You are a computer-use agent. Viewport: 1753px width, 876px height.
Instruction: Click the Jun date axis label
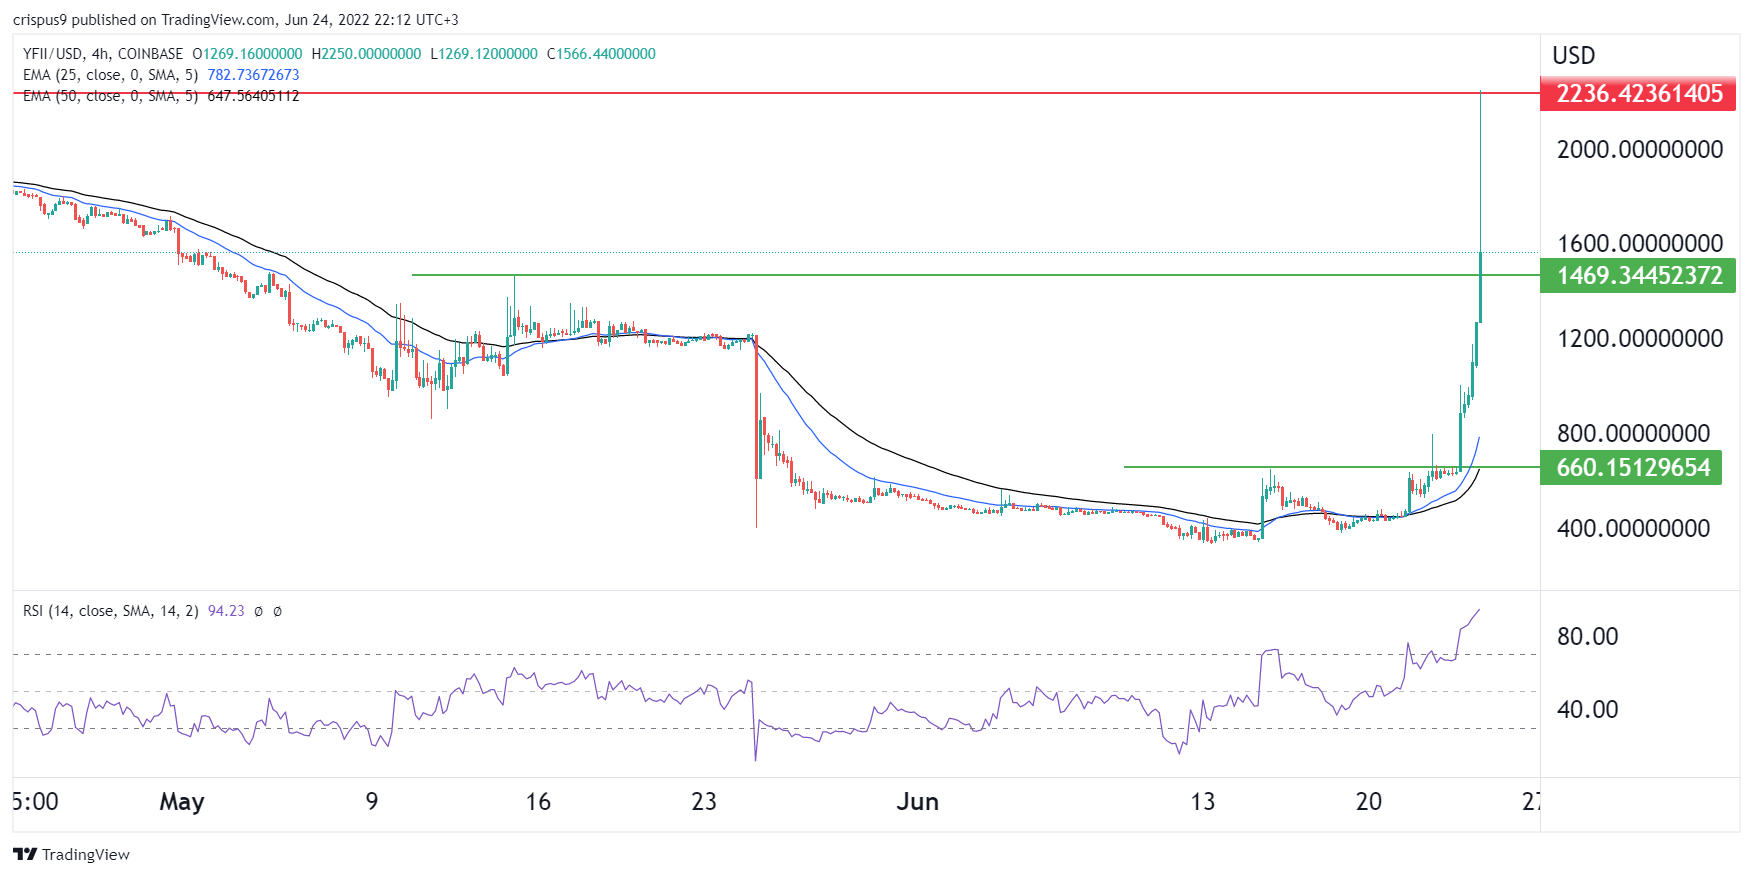(x=918, y=802)
